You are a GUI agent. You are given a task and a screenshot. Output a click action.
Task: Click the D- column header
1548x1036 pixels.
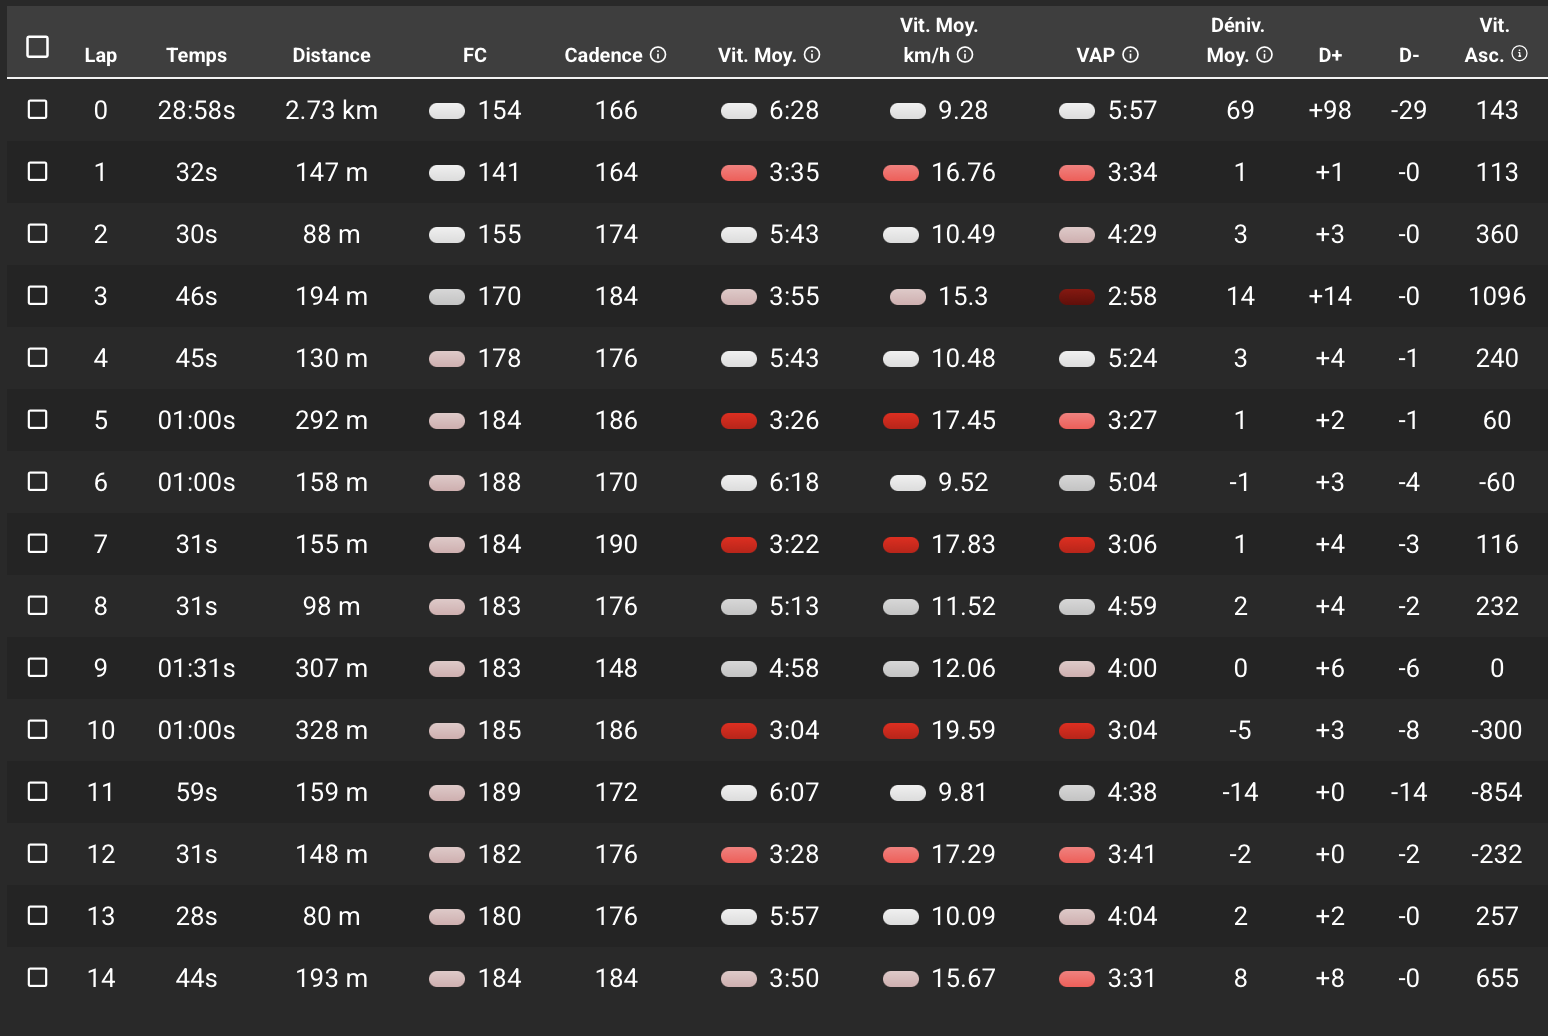pyautogui.click(x=1409, y=55)
